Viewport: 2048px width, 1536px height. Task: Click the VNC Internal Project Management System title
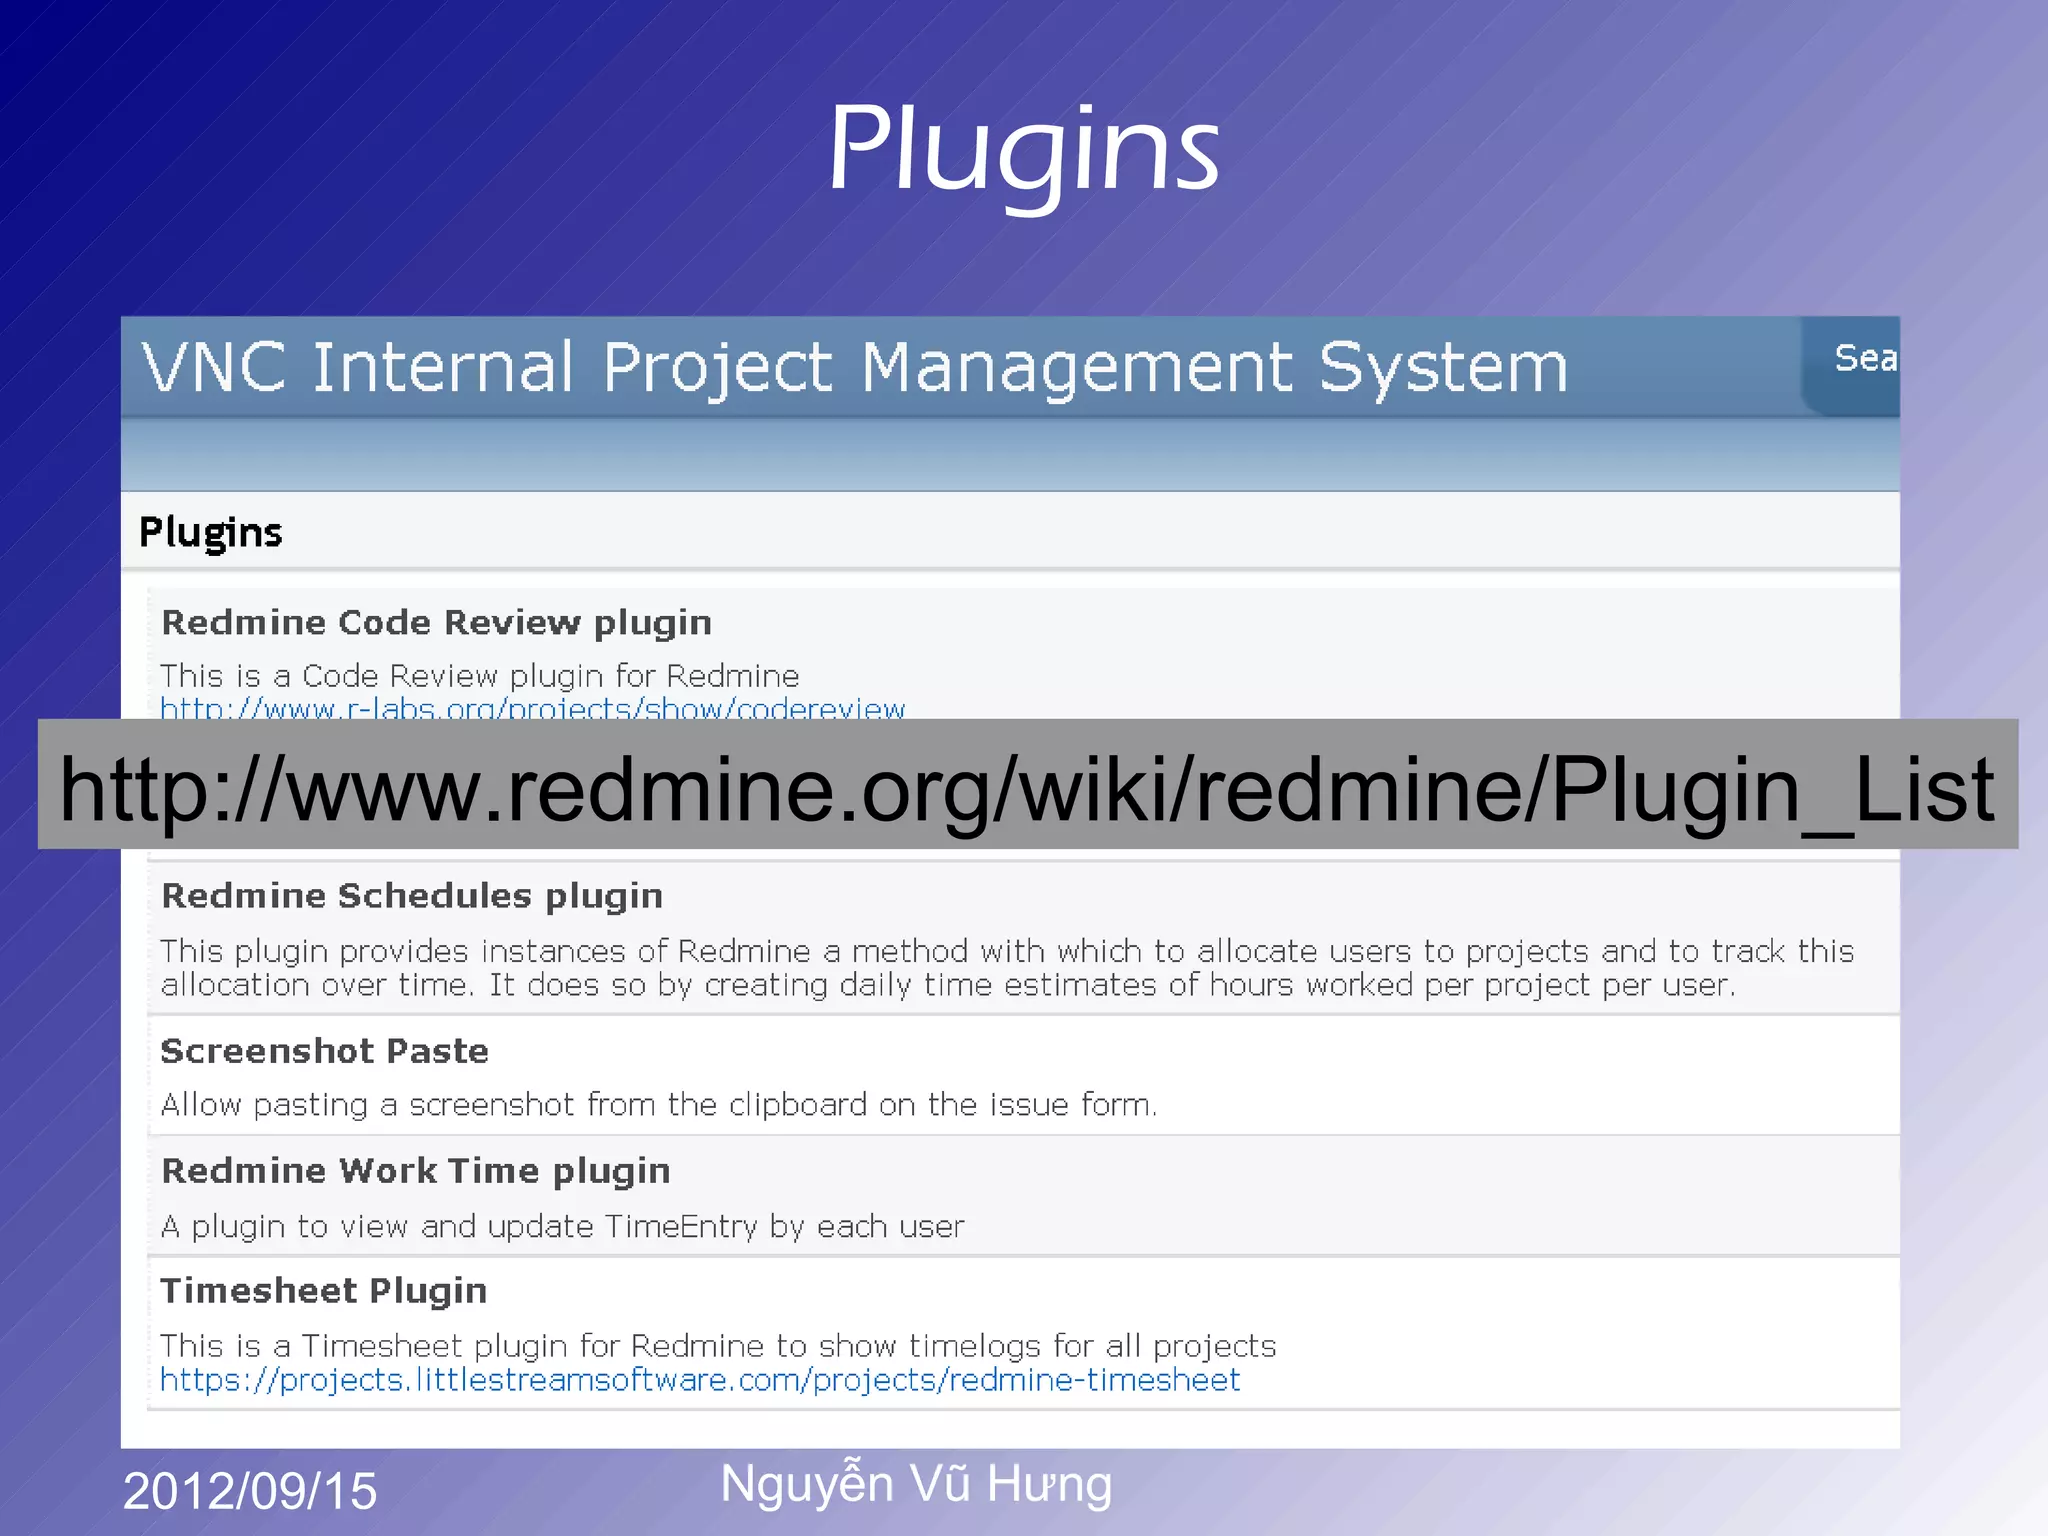tap(855, 367)
